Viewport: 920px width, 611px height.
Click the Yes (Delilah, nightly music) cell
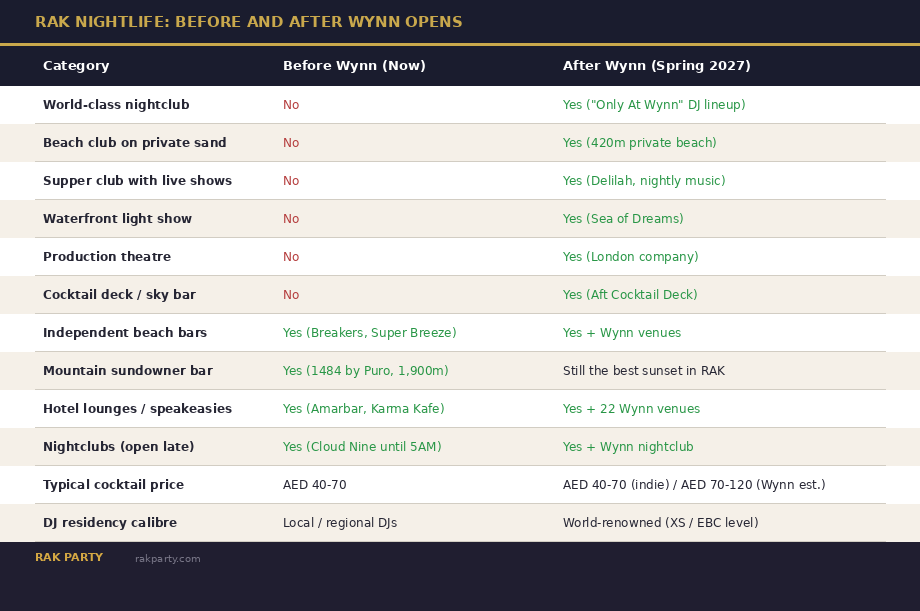[x=644, y=181]
